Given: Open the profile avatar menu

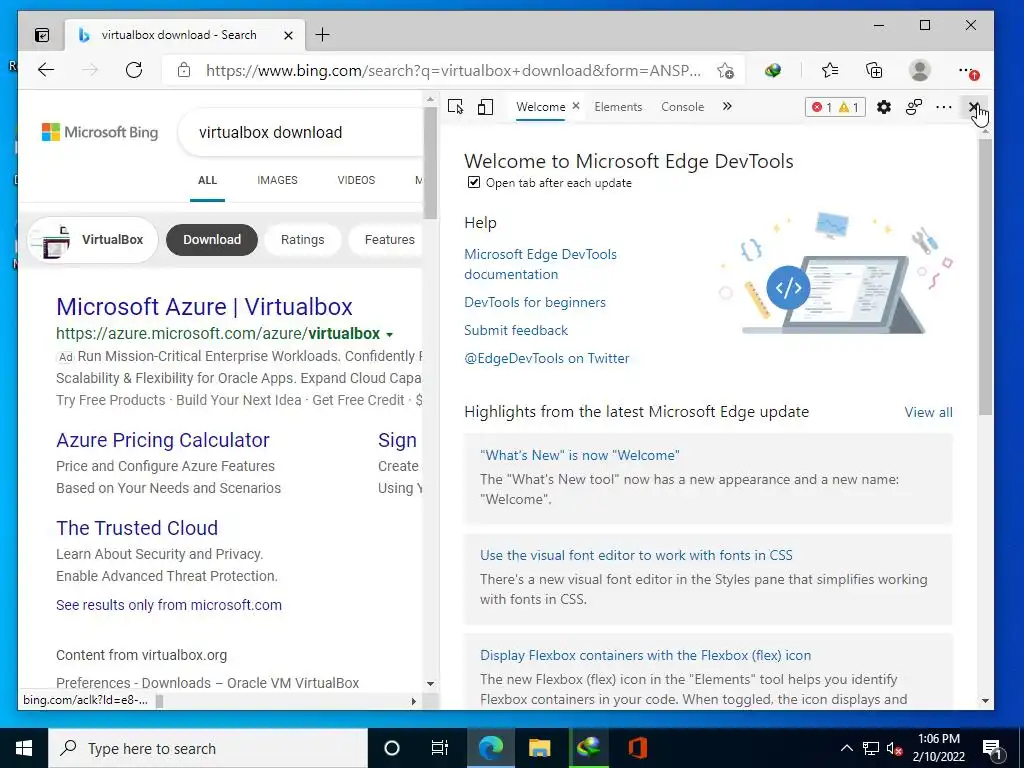Looking at the screenshot, I should (920, 70).
